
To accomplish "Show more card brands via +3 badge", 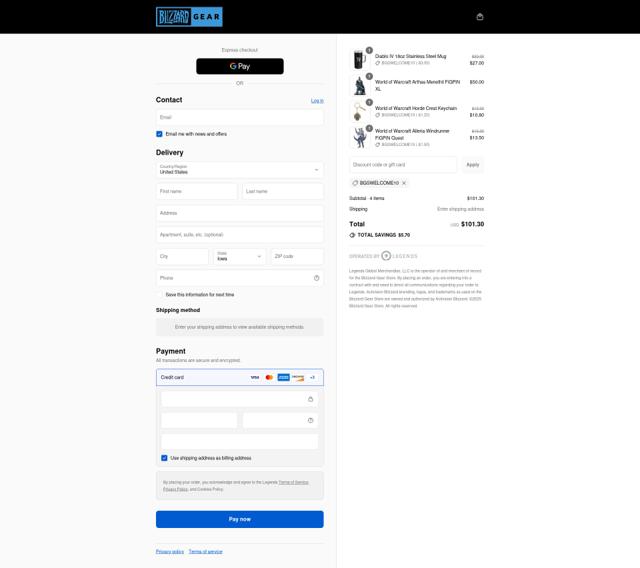I will pos(312,377).
